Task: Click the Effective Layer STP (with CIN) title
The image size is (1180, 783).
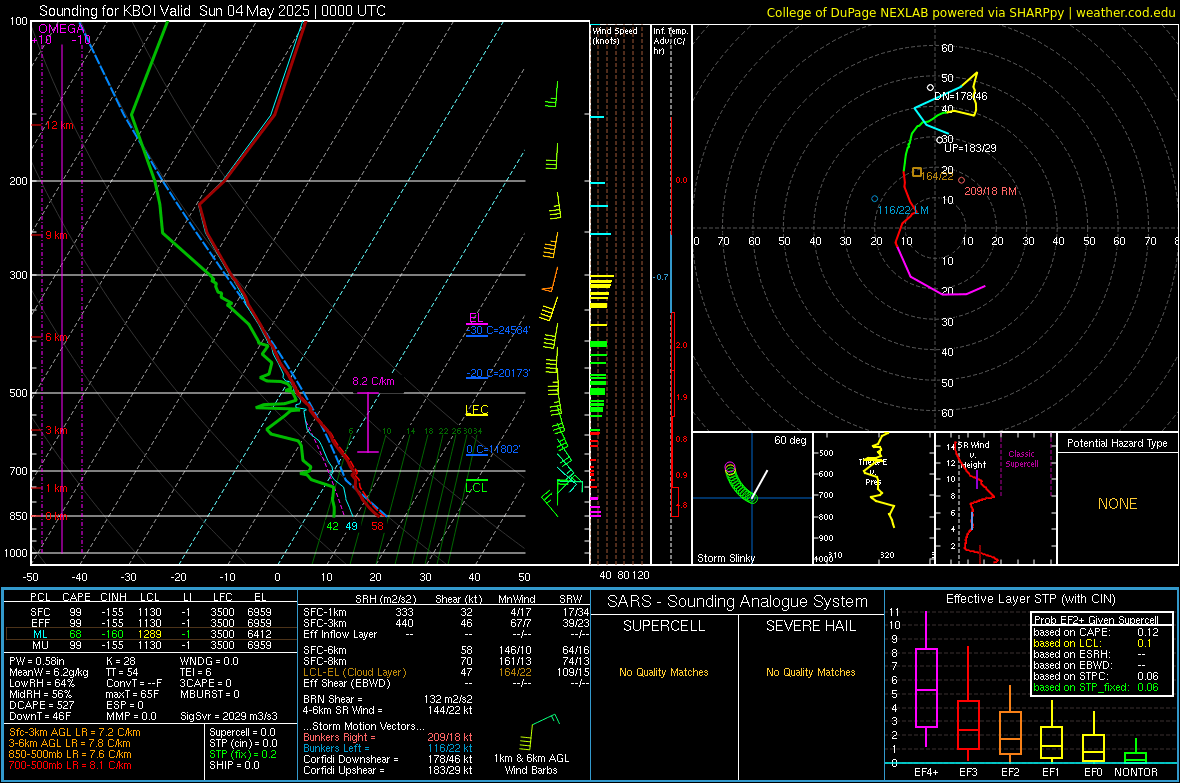Action: 1030,599
